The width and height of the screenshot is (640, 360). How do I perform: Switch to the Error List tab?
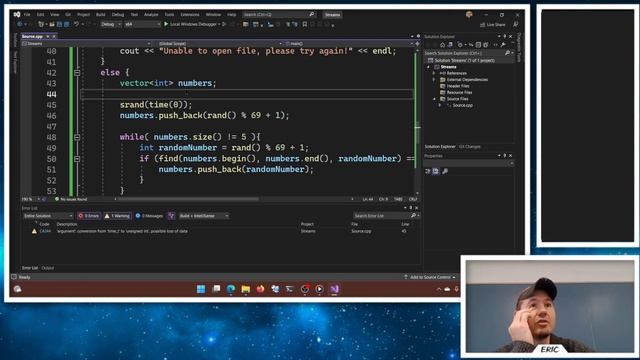pos(30,268)
